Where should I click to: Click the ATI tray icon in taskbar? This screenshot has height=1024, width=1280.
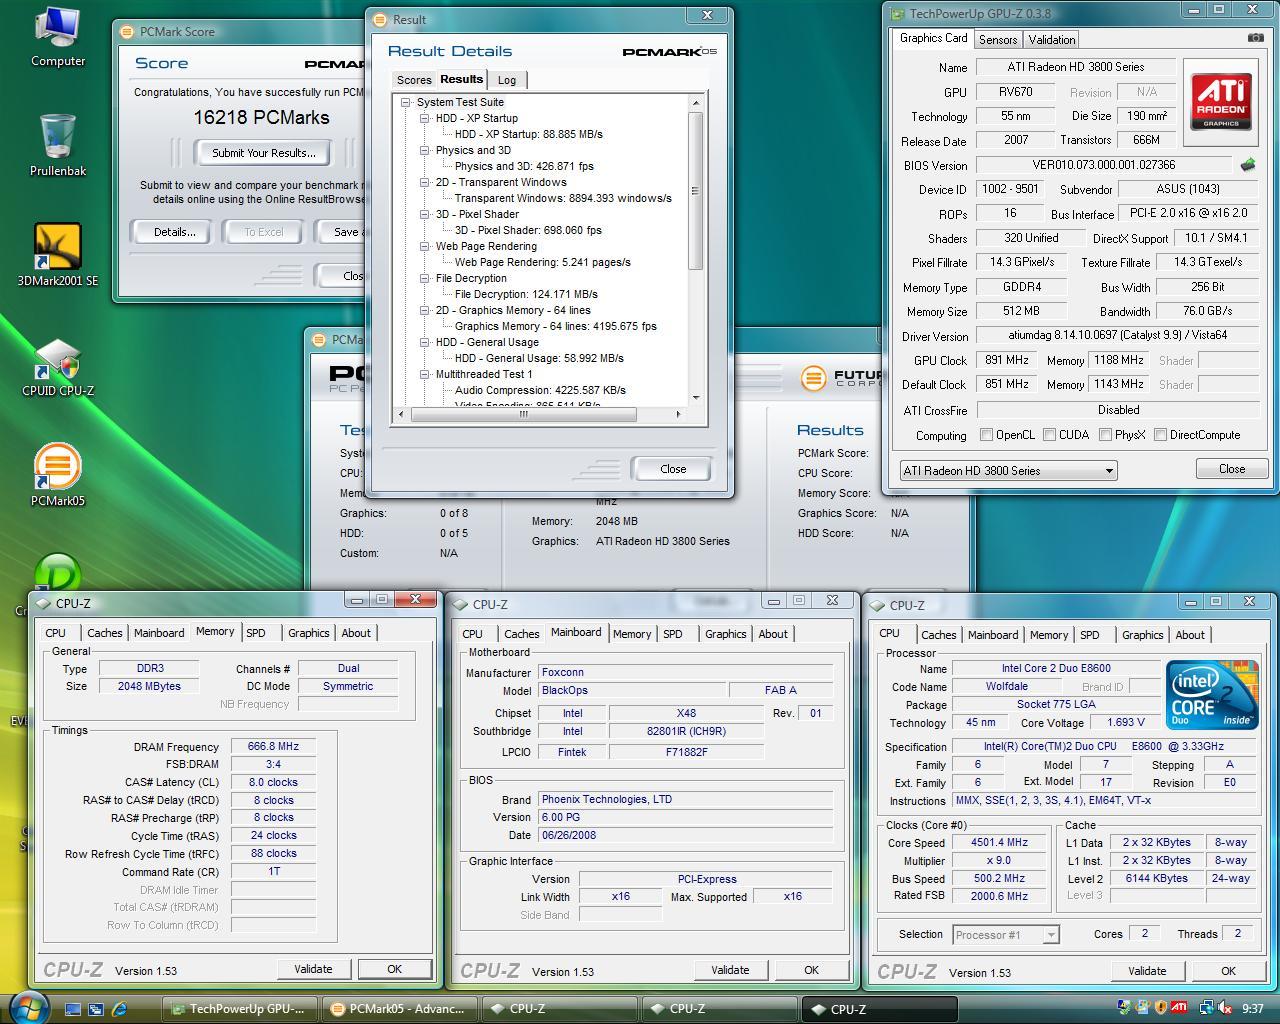[x=1180, y=1008]
